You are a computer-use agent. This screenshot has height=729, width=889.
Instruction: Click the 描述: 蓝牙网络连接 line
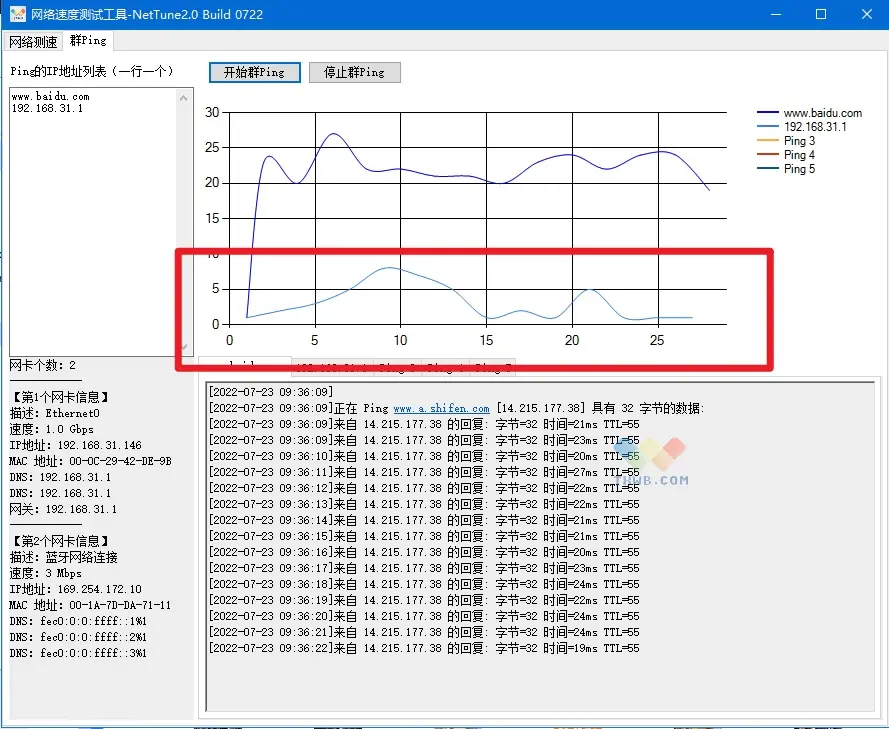[x=64, y=557]
